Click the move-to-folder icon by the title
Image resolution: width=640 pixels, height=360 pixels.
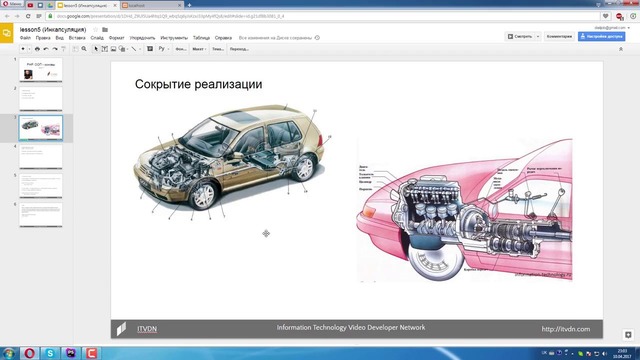coord(105,29)
